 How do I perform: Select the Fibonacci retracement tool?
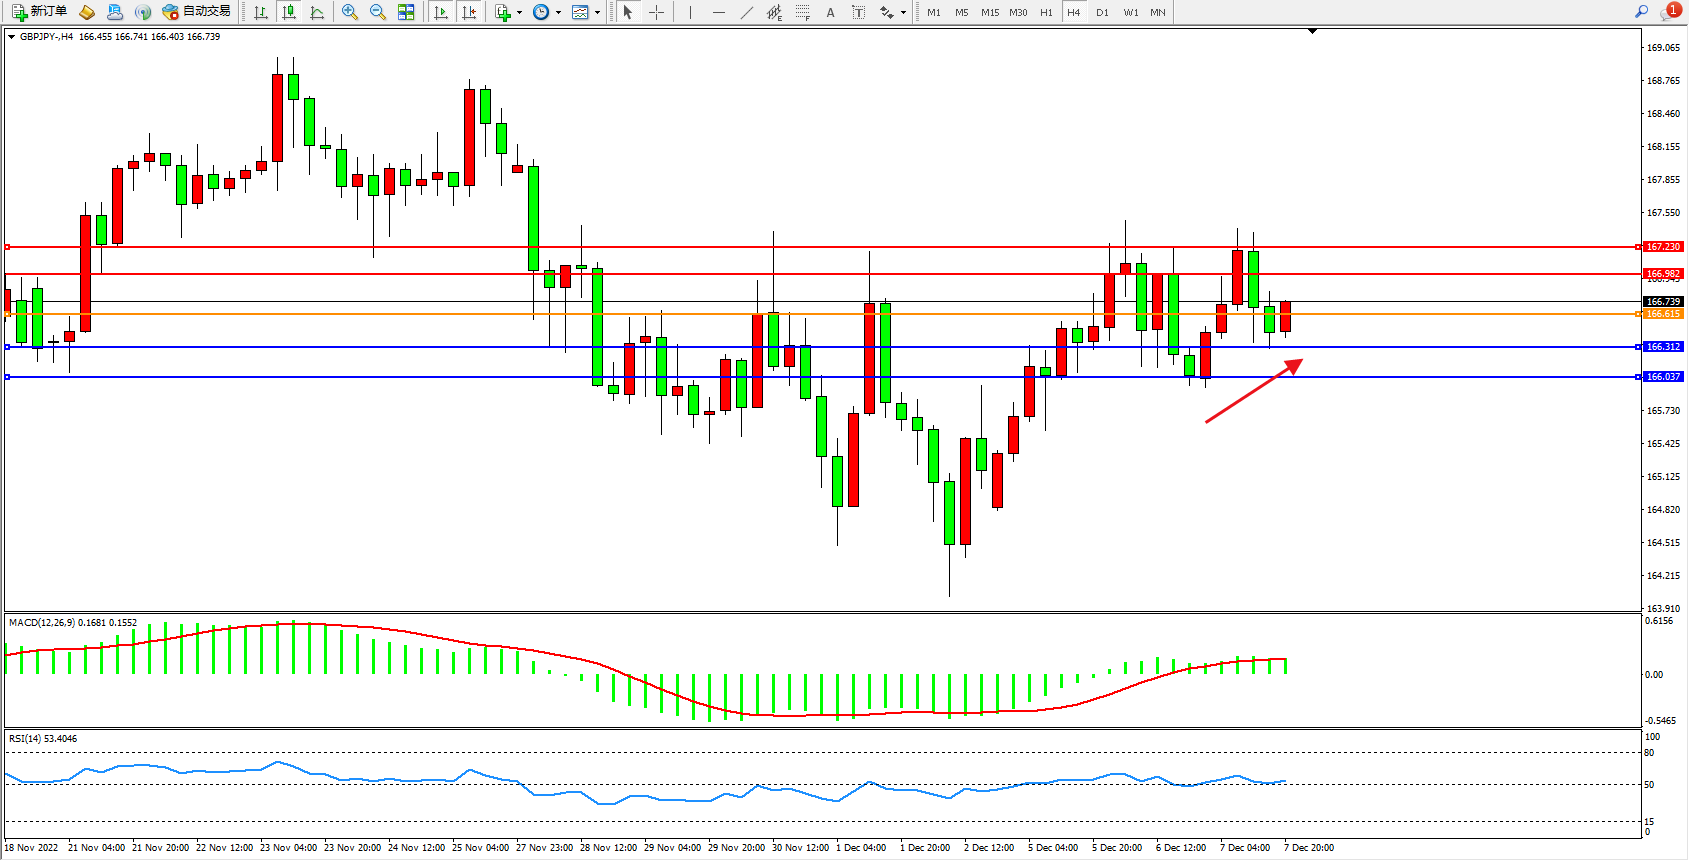tap(802, 12)
